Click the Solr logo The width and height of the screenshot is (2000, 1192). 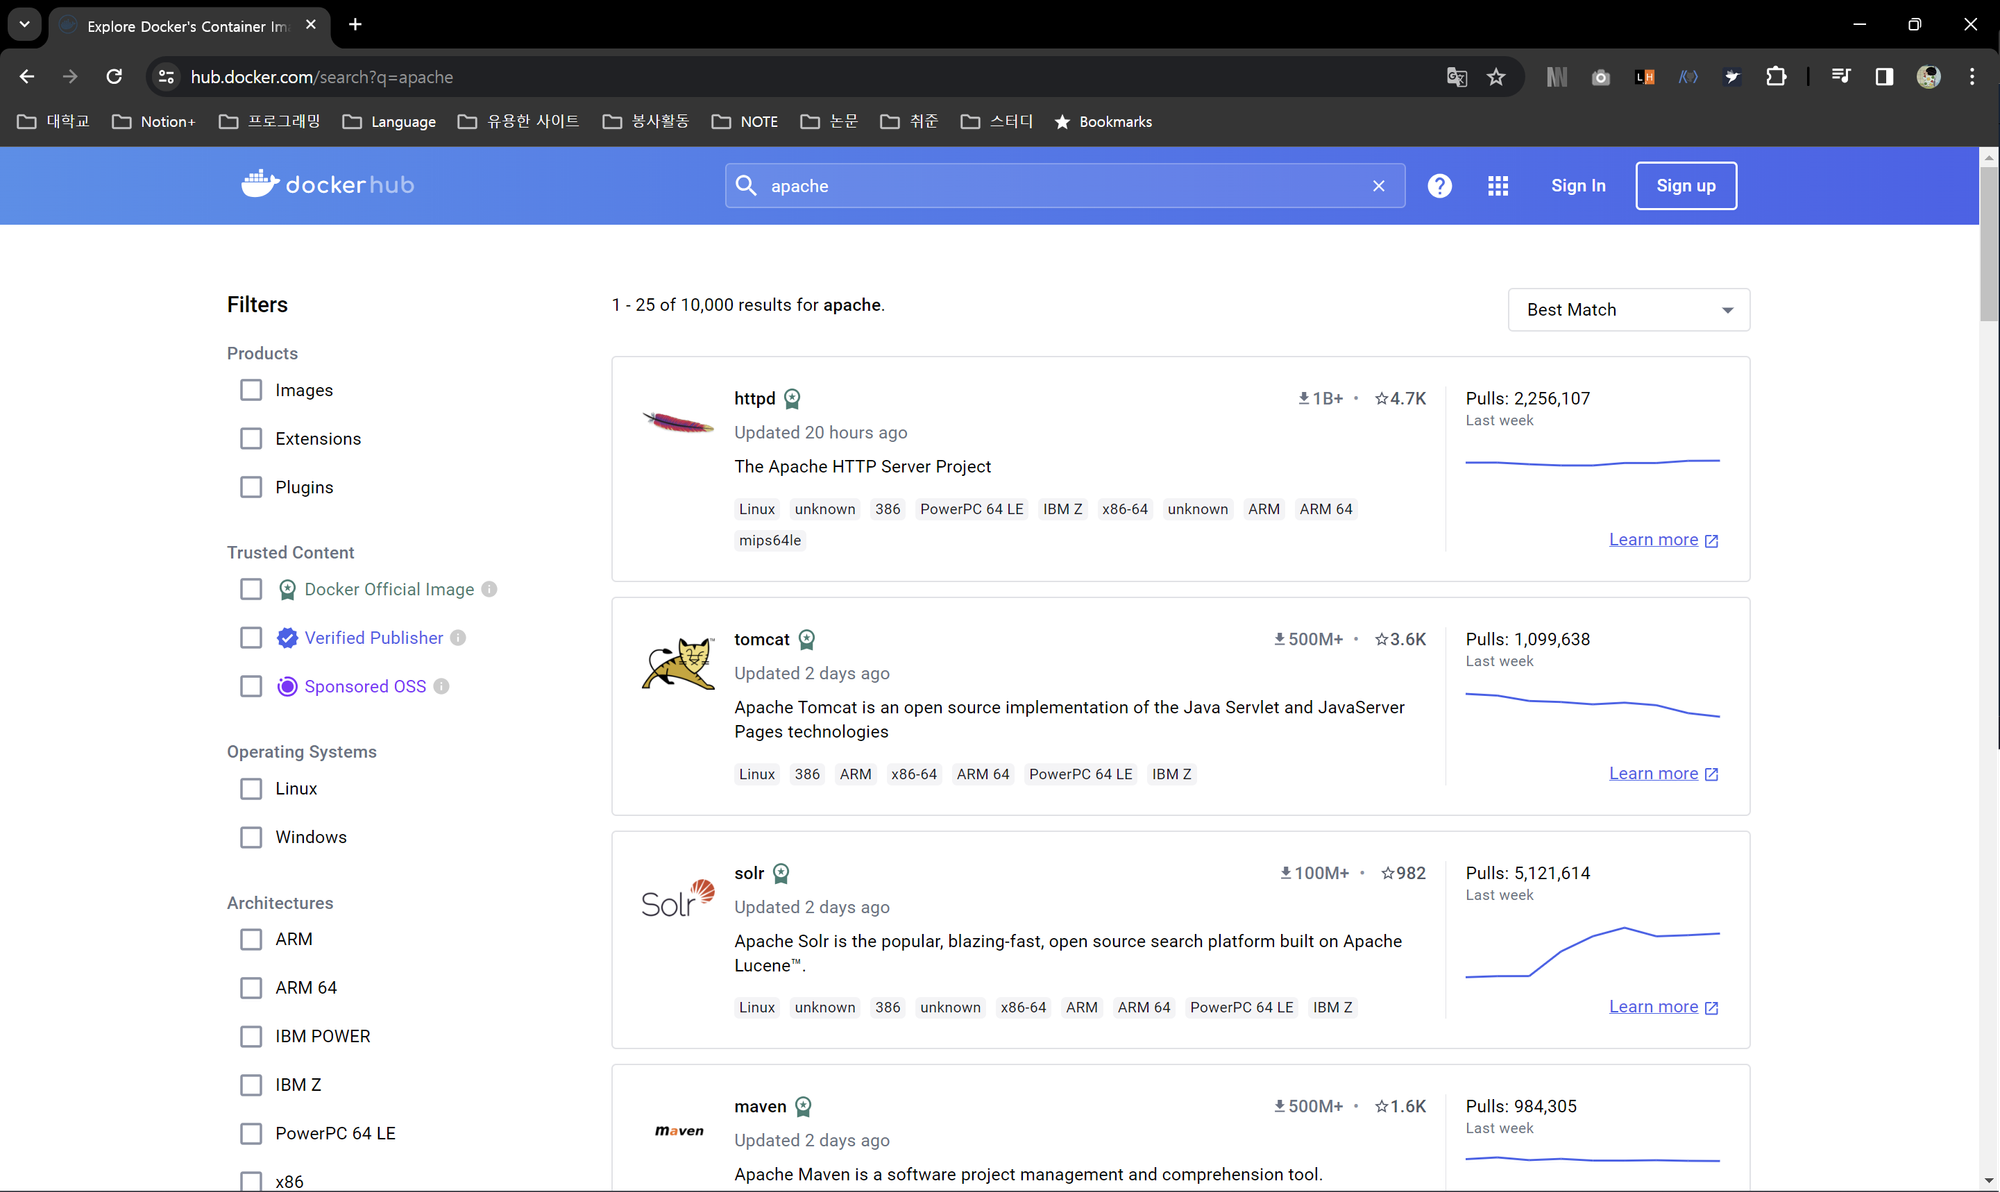click(x=678, y=899)
